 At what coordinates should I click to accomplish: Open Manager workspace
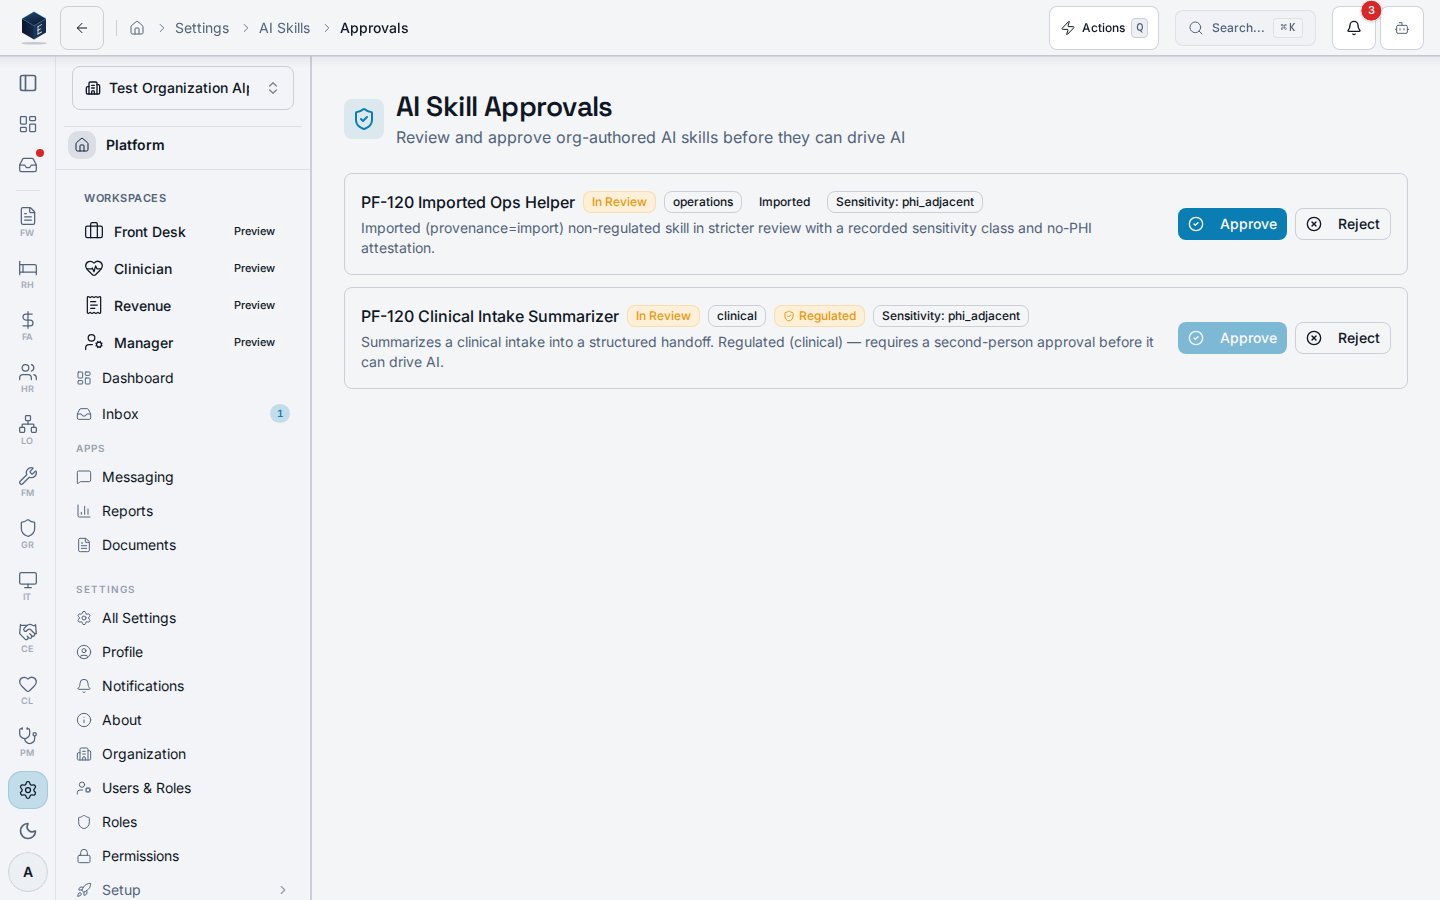[x=183, y=343]
